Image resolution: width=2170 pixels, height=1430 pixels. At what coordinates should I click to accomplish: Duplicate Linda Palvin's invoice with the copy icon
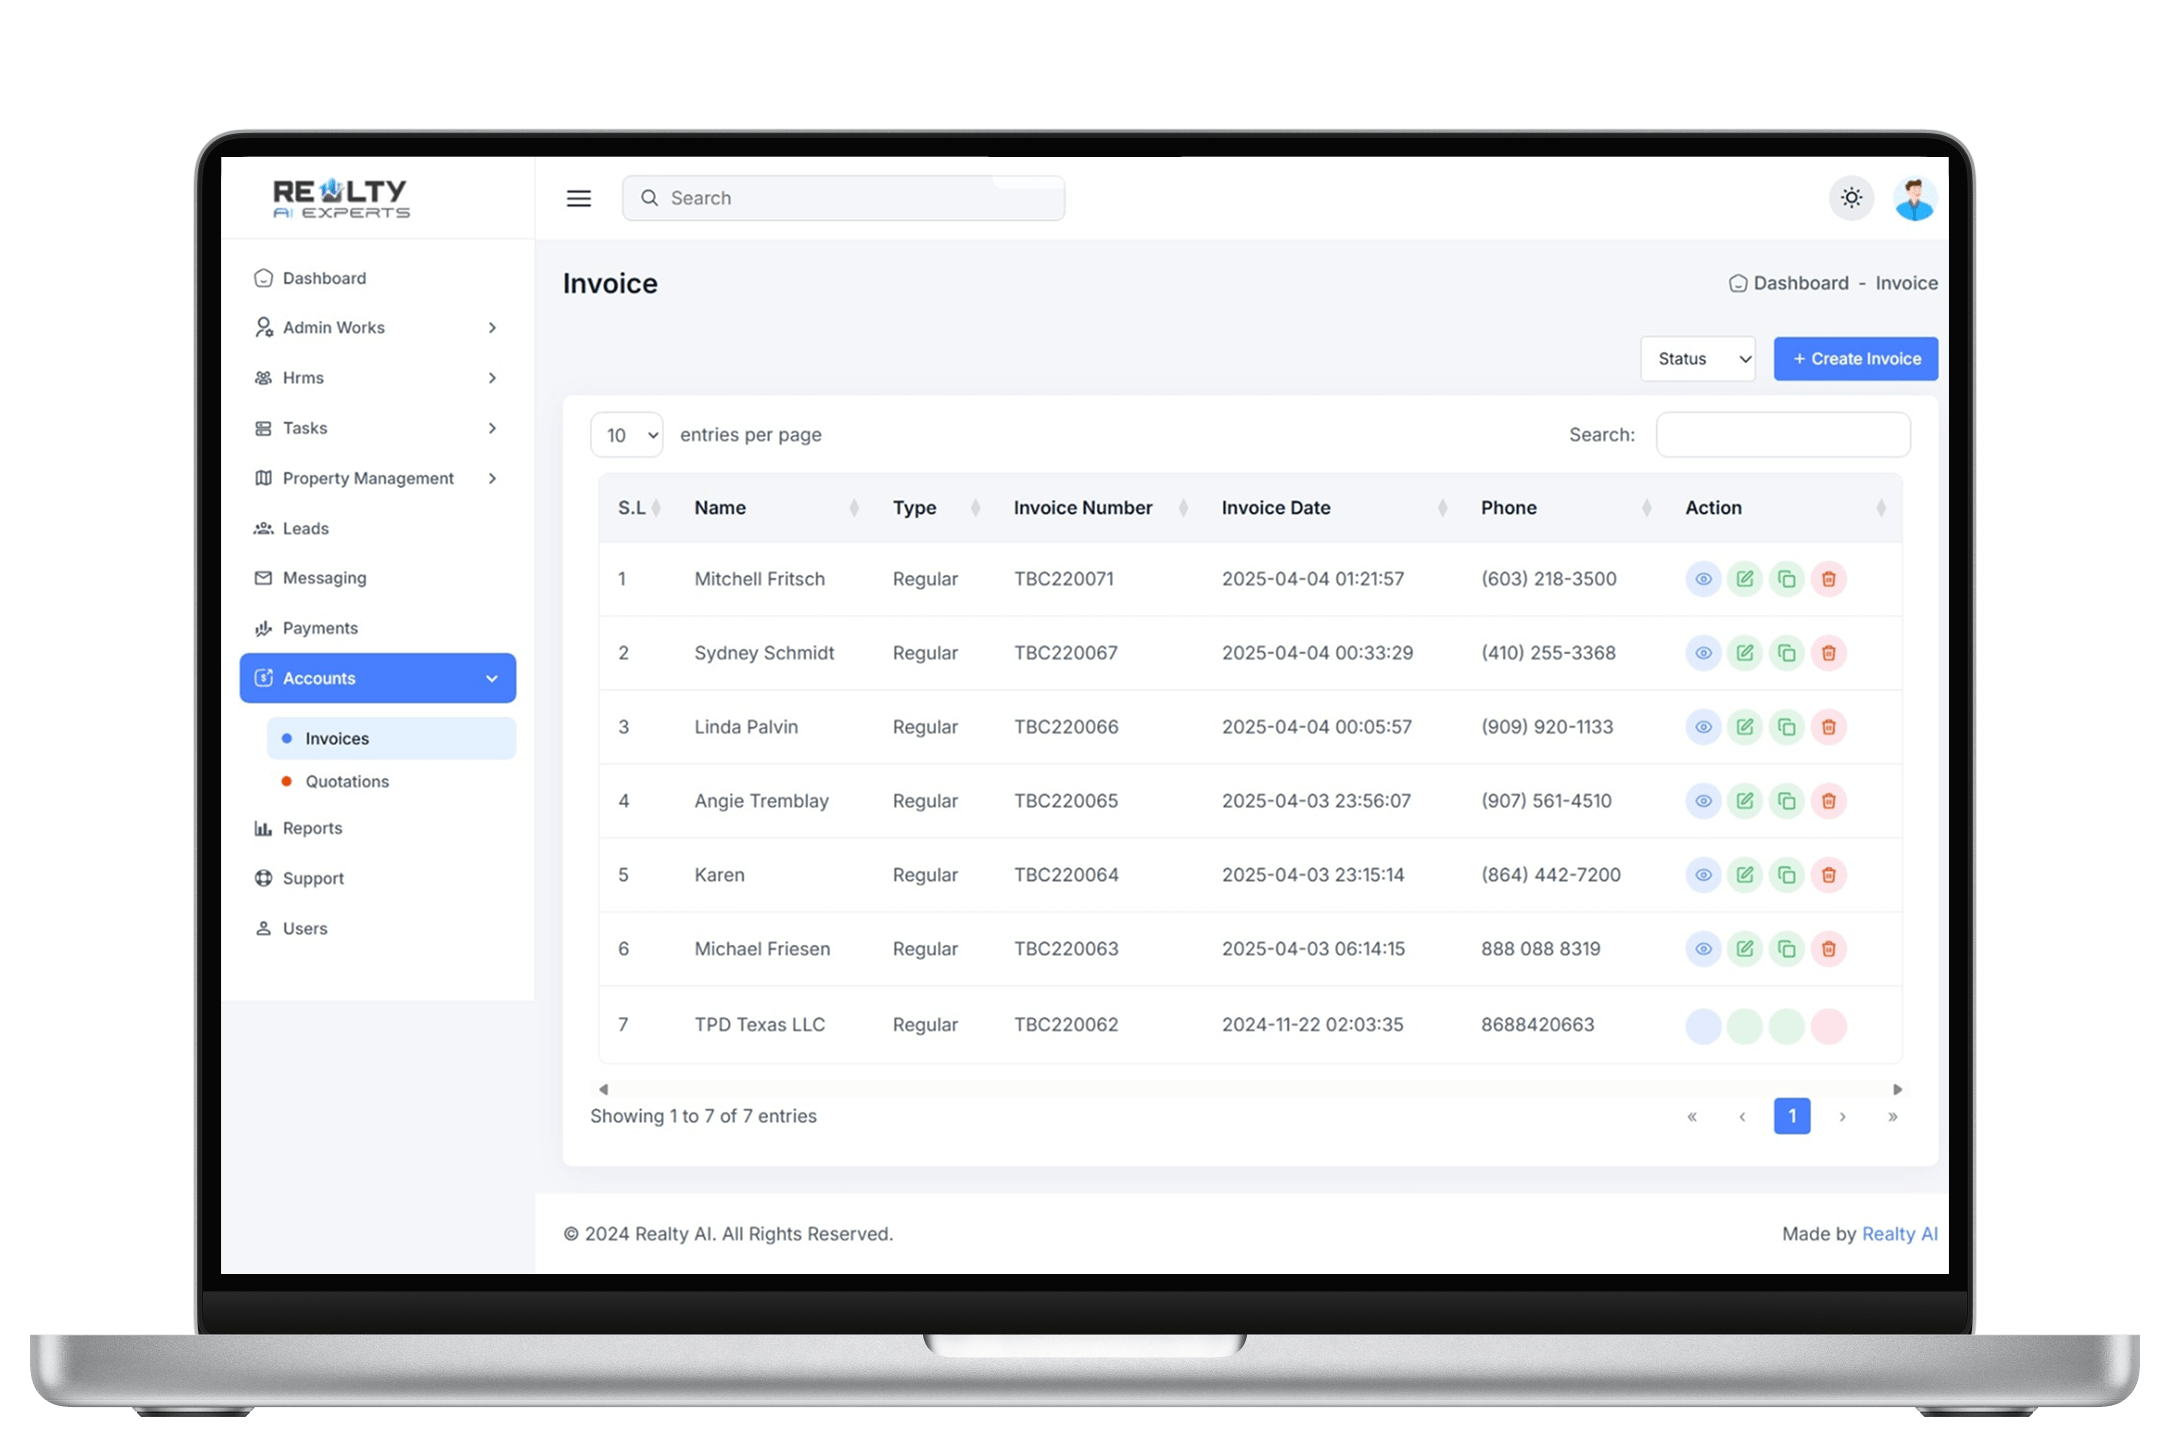pos(1786,727)
